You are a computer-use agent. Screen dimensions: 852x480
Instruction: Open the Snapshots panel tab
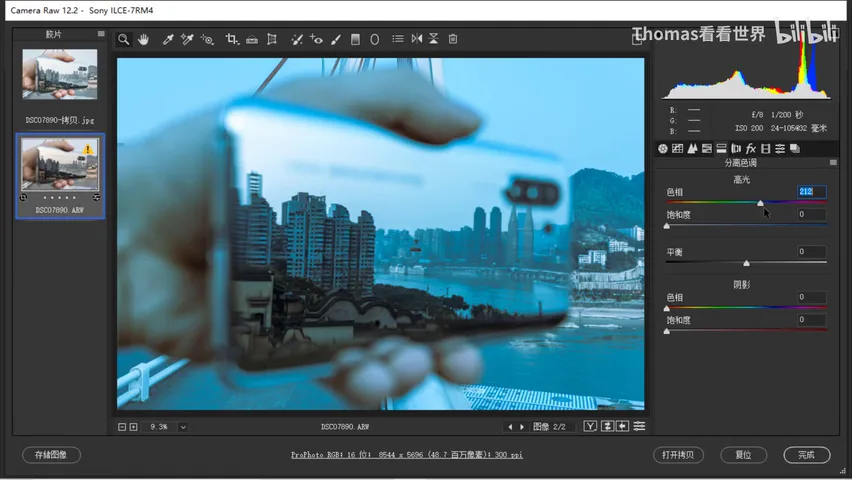795,148
